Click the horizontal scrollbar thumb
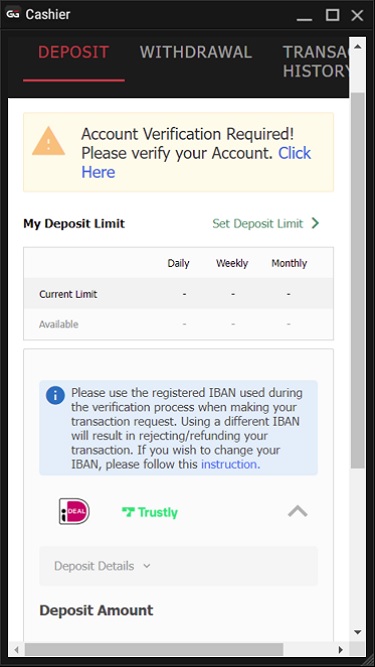Screen dimensions: 375x667 pyautogui.click(x=153, y=650)
